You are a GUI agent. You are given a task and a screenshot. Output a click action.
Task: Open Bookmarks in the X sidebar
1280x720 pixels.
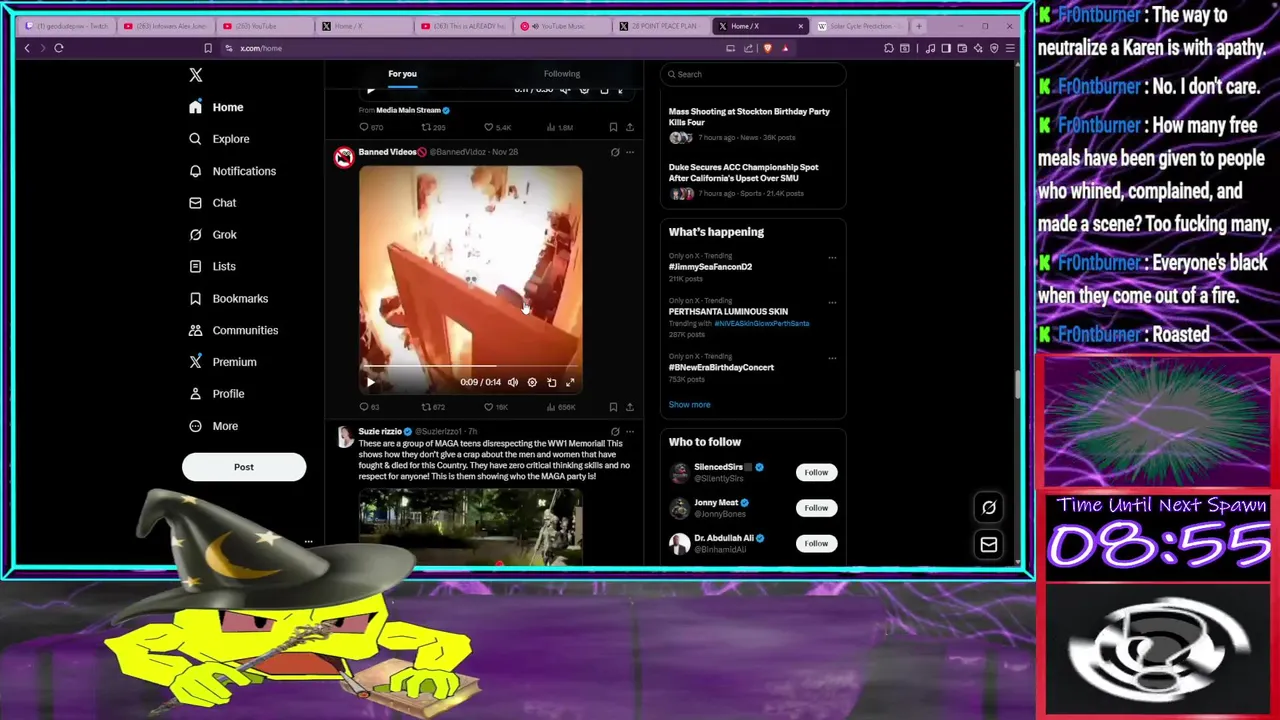(228, 299)
